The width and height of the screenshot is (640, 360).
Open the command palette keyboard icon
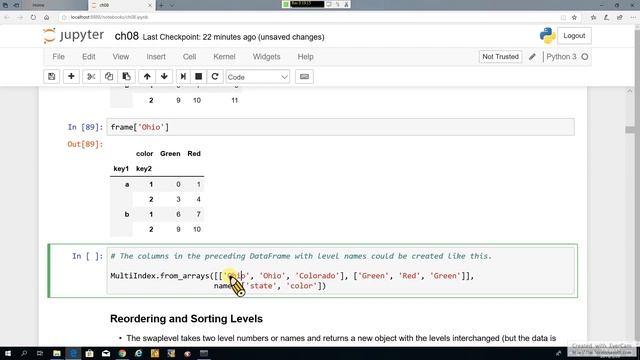pos(304,76)
